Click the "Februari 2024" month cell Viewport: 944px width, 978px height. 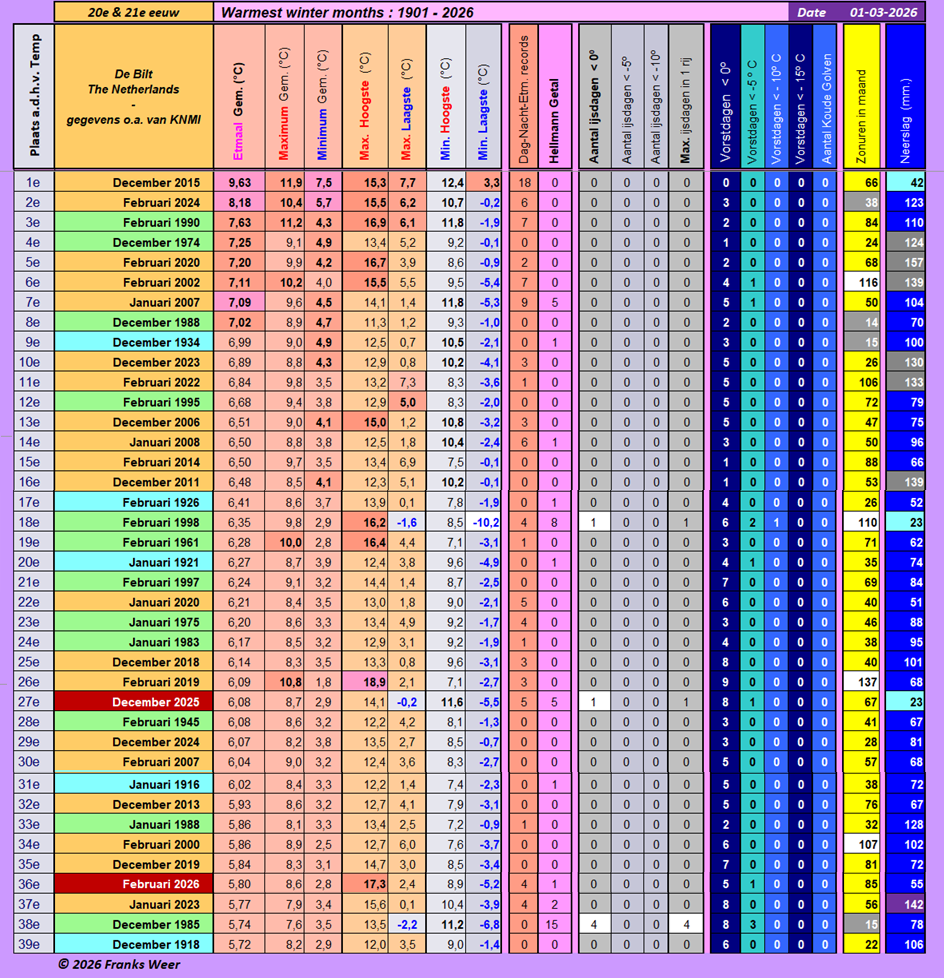click(134, 202)
